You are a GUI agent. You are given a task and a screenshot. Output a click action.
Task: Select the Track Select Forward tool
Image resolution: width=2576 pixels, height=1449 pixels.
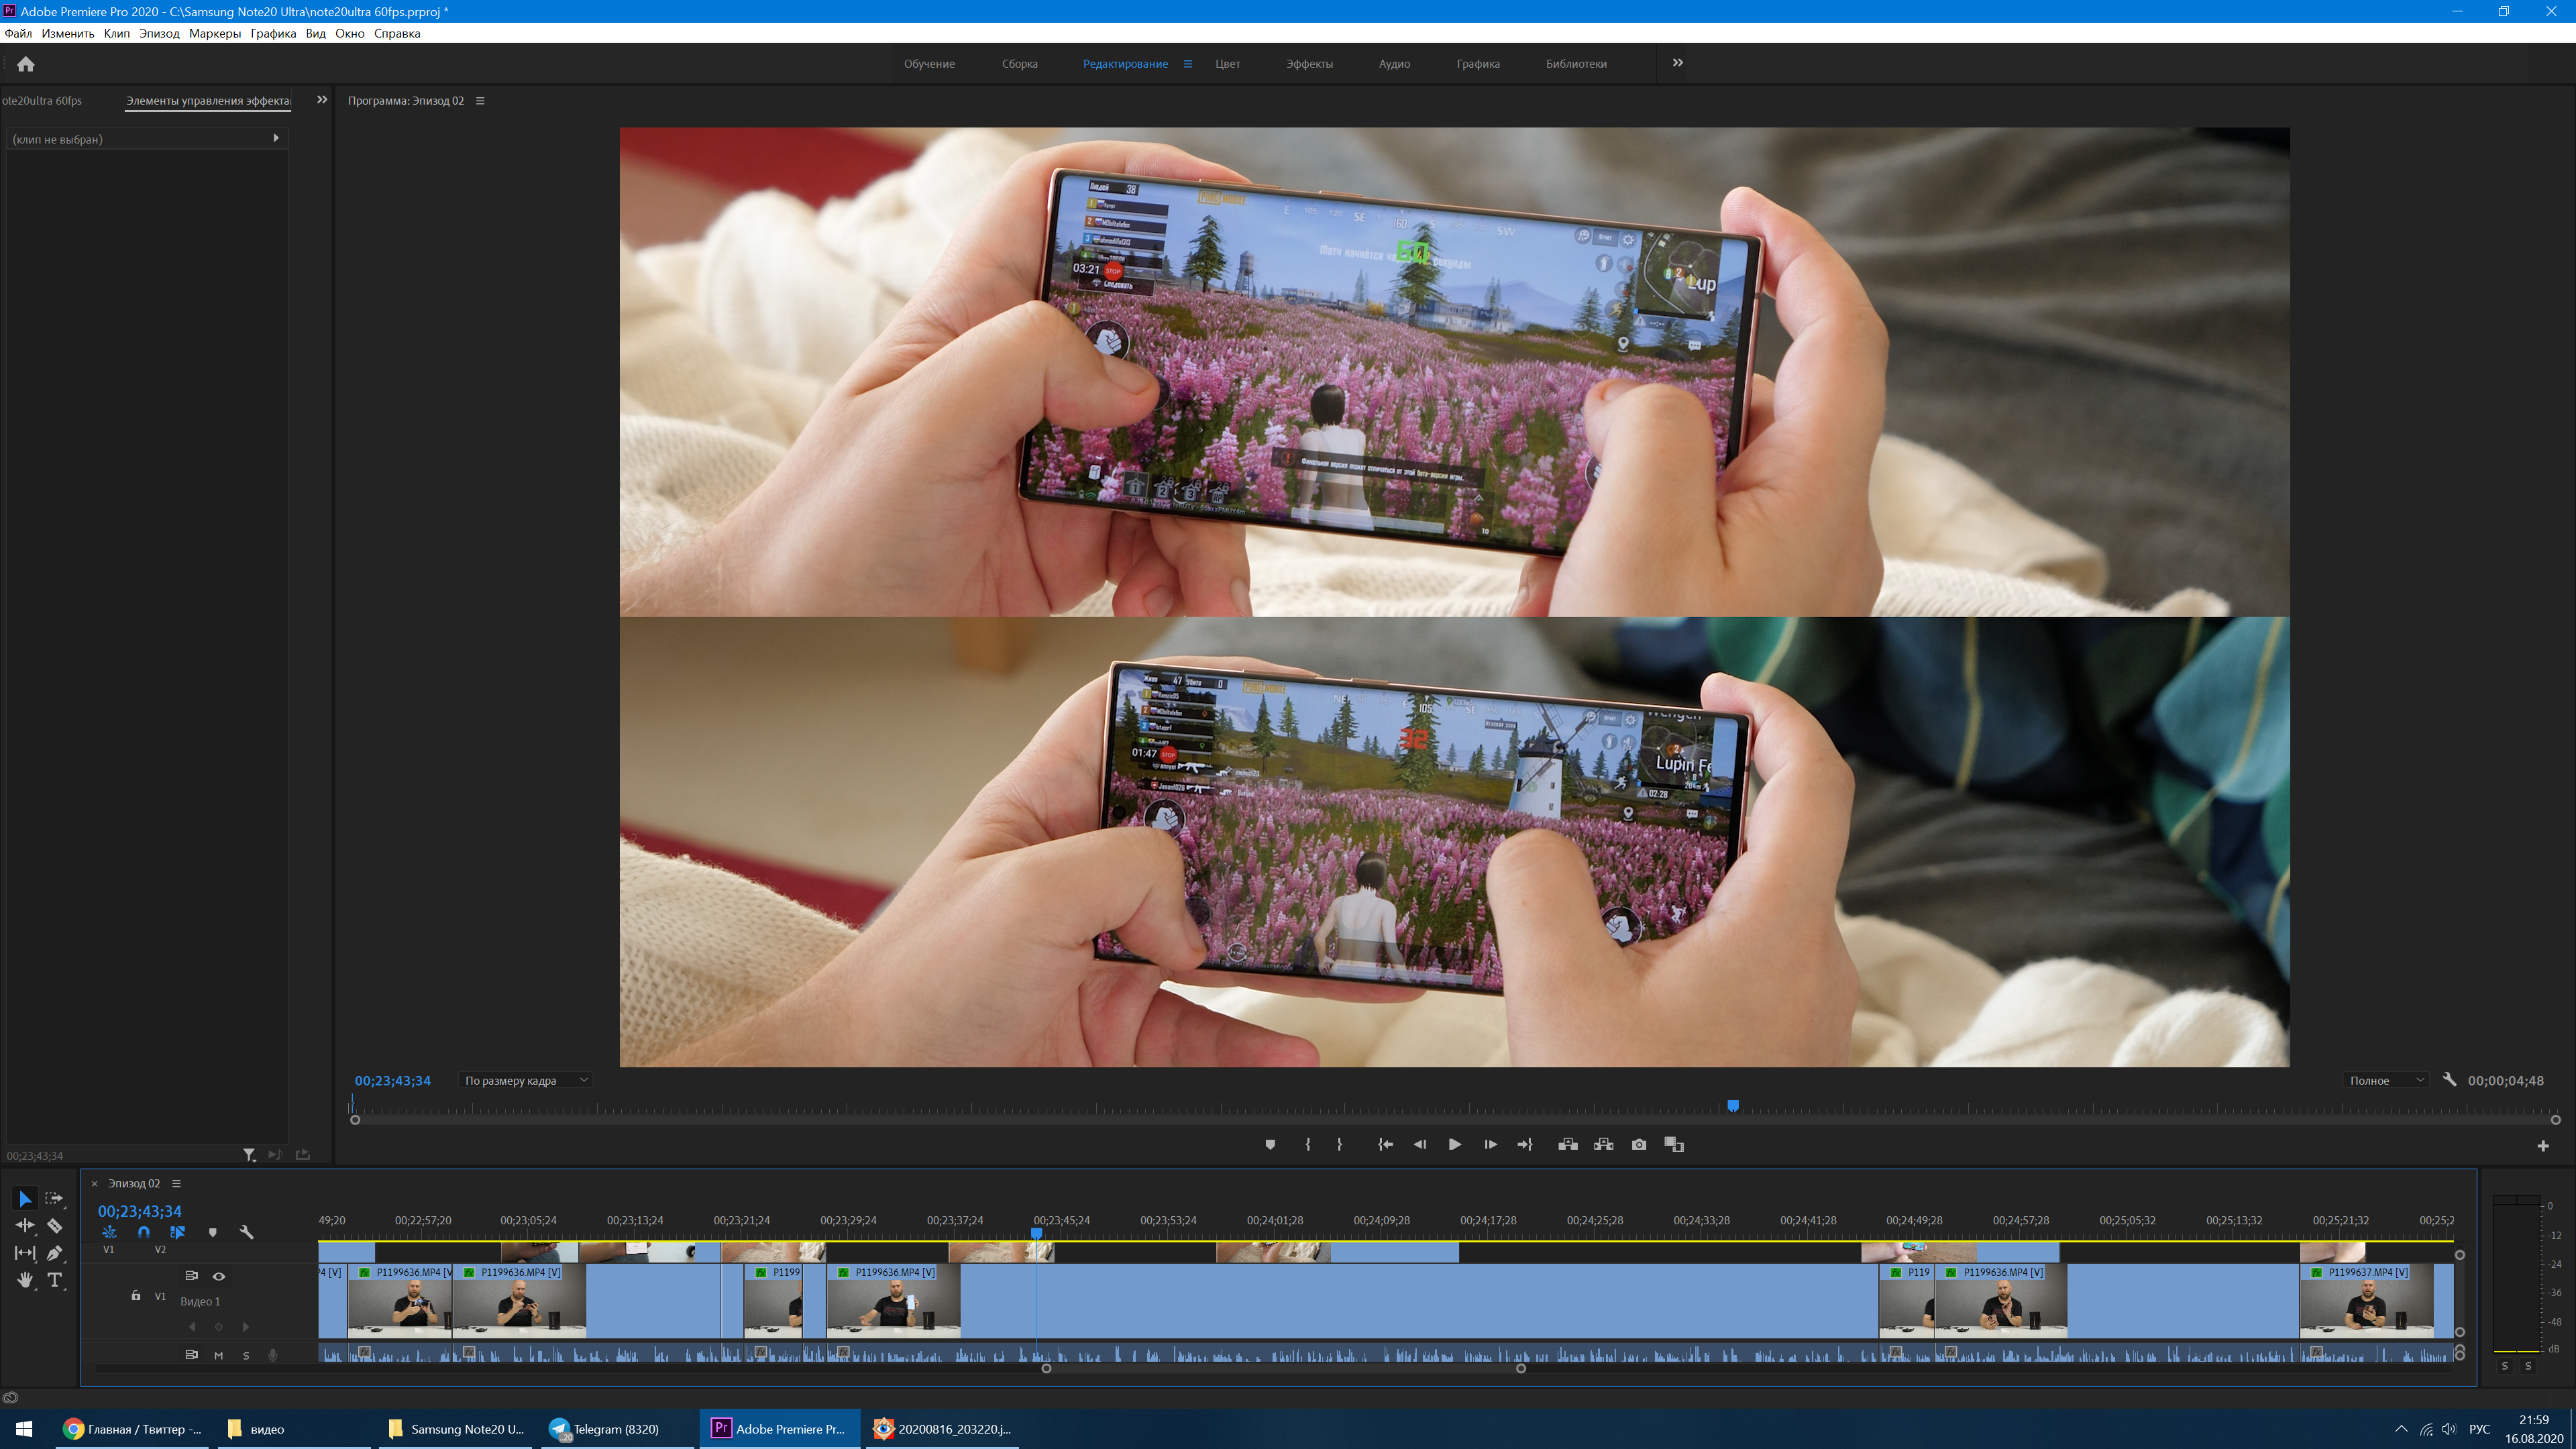[54, 1198]
